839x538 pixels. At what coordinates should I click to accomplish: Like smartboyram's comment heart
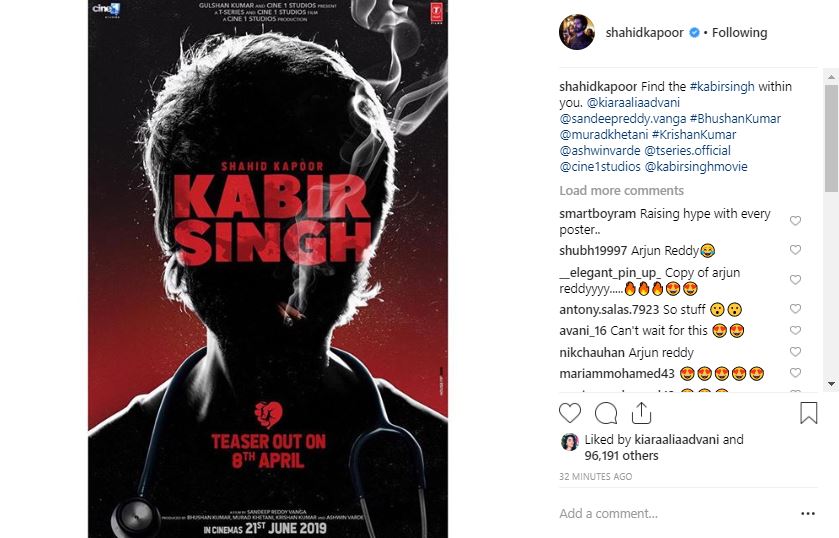(x=796, y=221)
